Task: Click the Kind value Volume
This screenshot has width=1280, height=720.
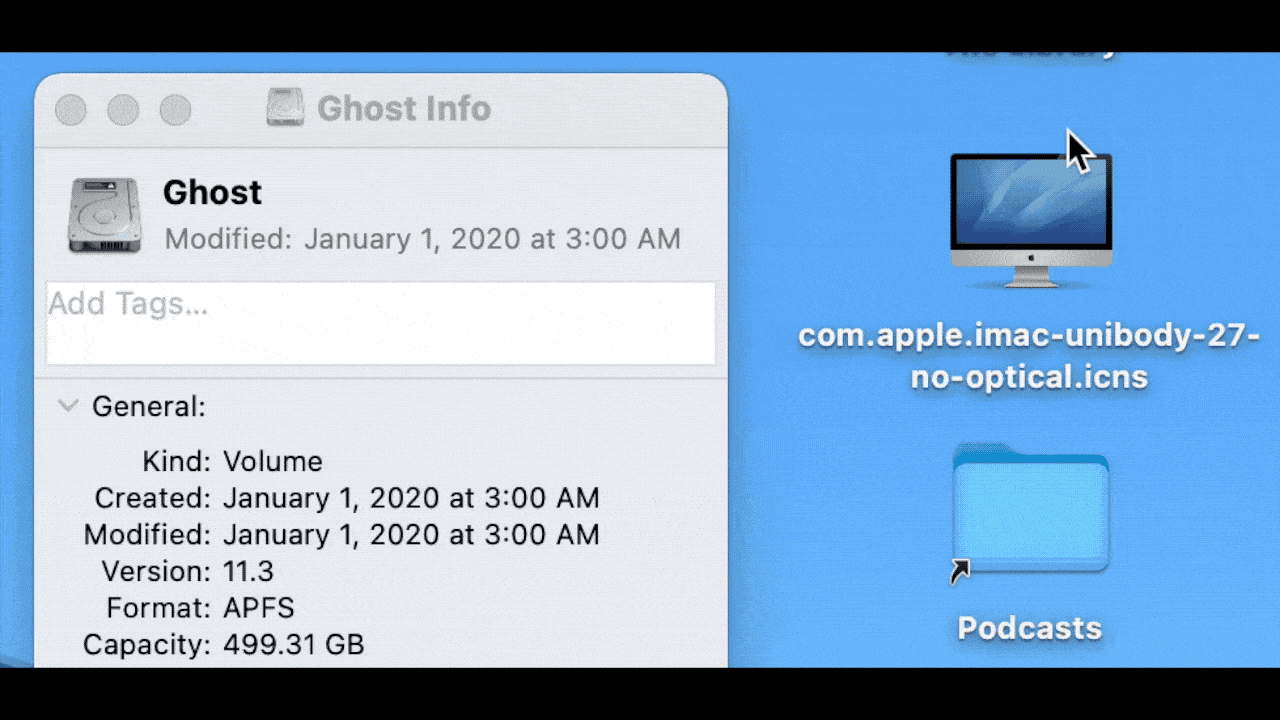Action: [x=273, y=462]
